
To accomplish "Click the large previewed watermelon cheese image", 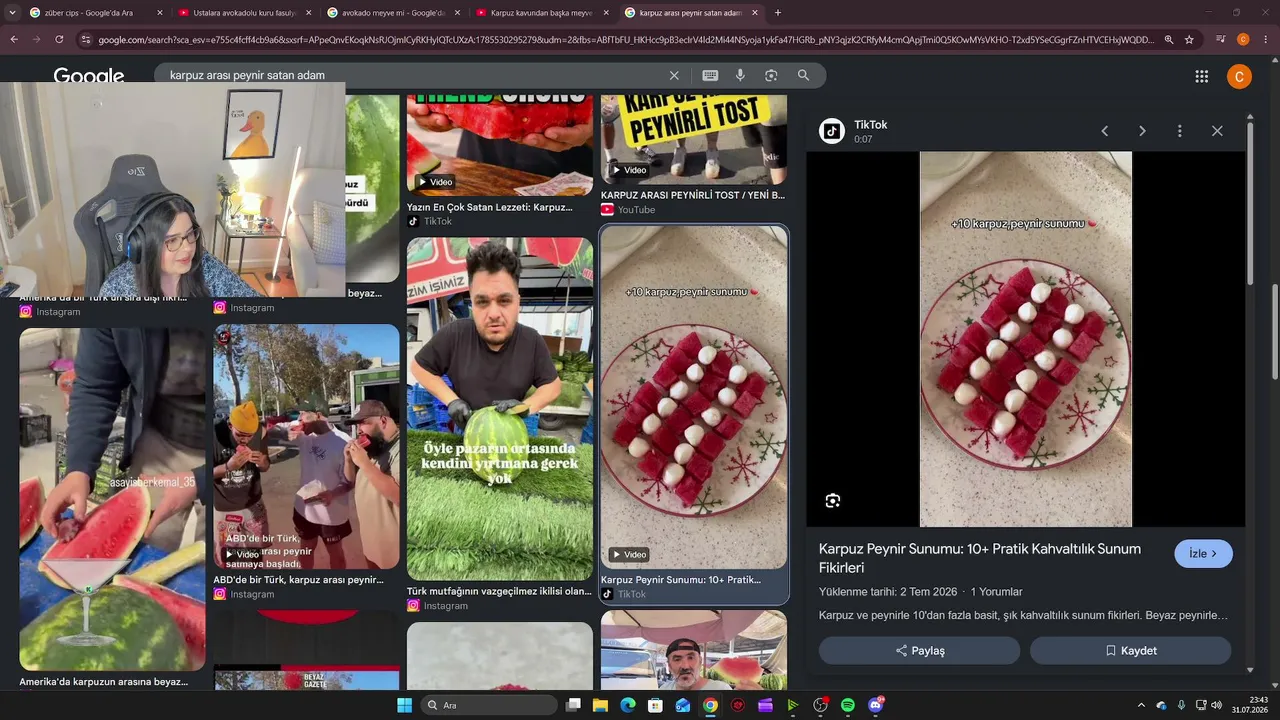I will coord(1026,339).
